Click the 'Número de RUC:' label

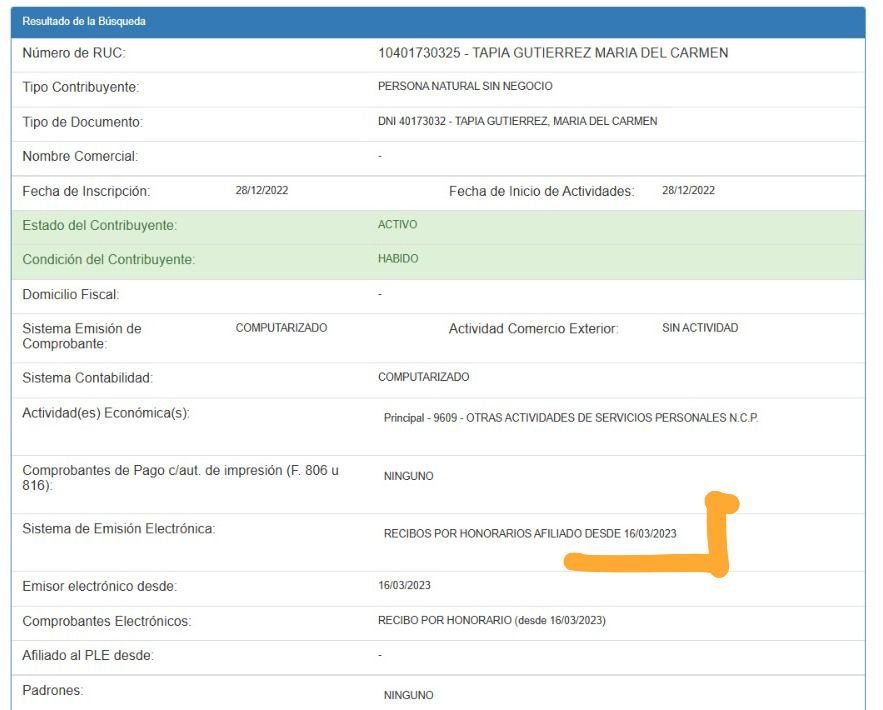point(75,53)
